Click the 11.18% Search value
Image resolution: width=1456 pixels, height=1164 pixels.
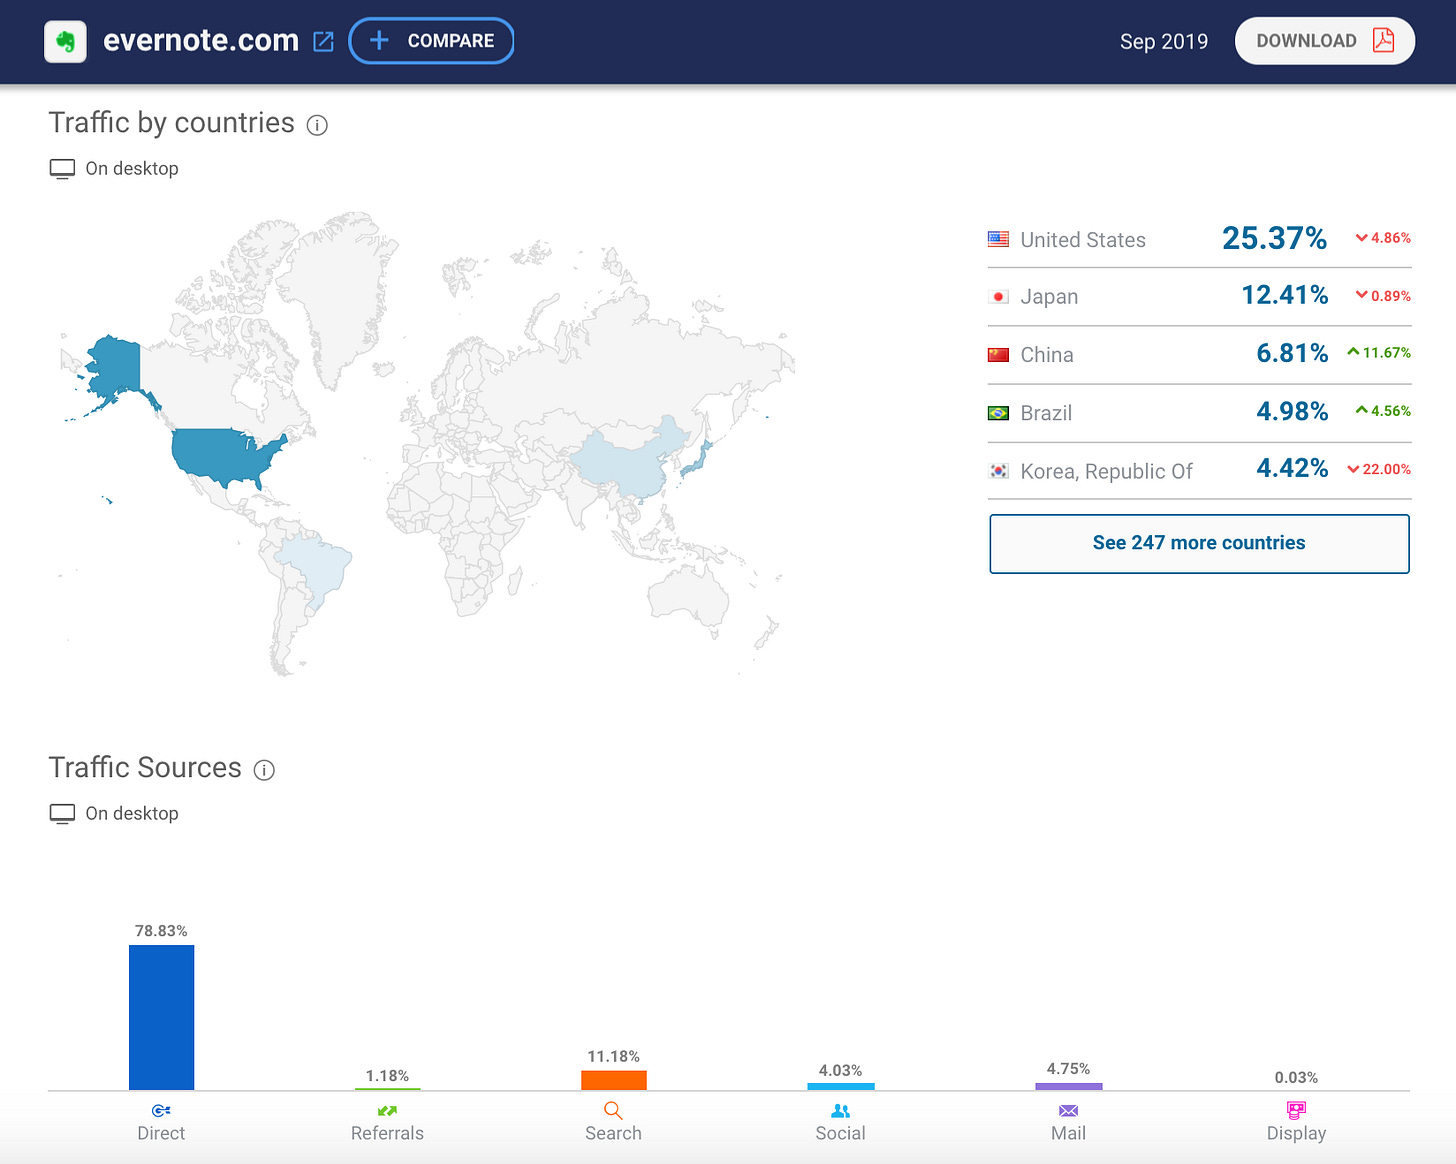coord(613,1057)
